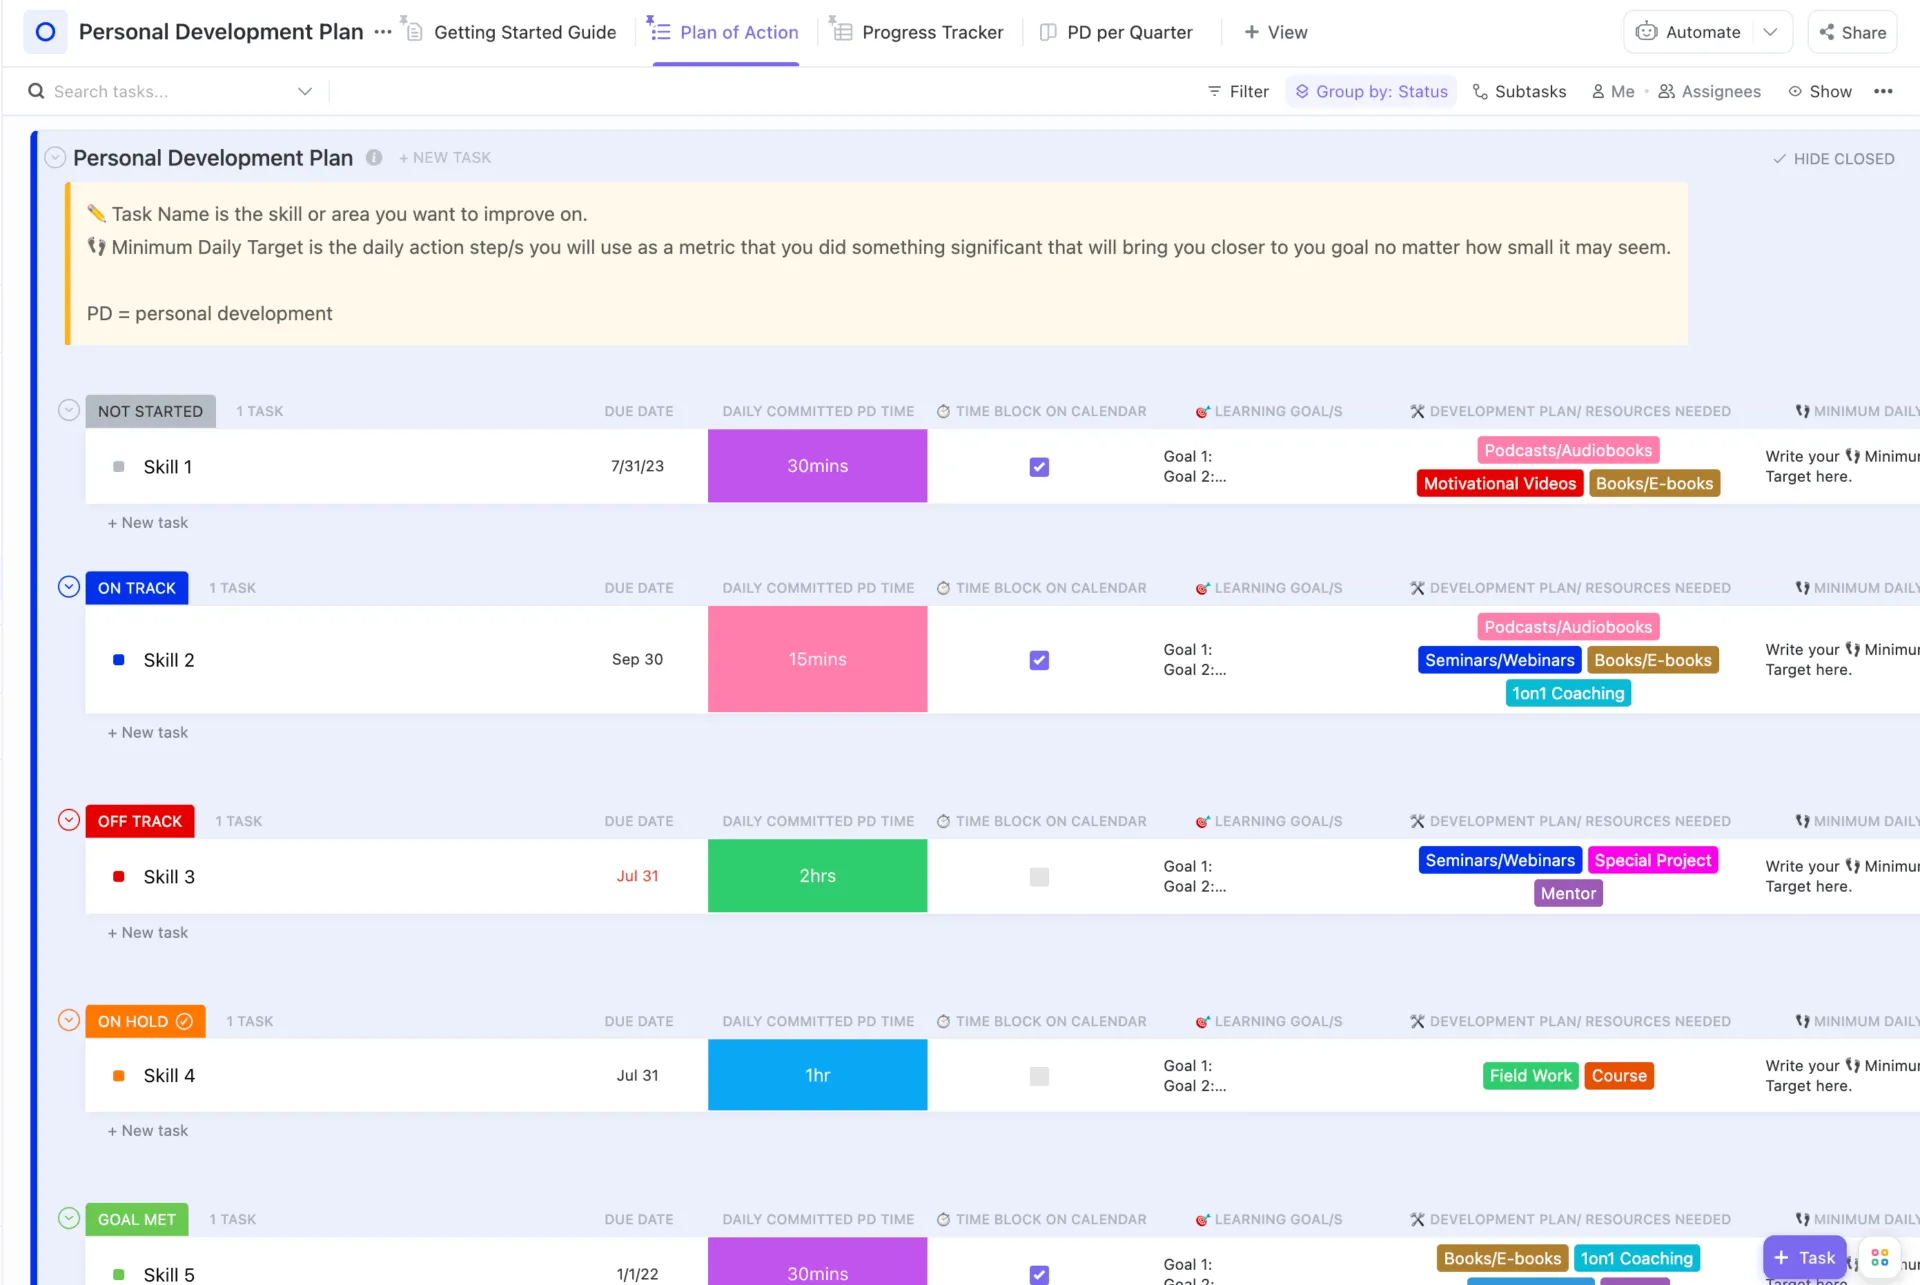
Task: Toggle Skill 2 time block checkbox
Action: point(1039,660)
